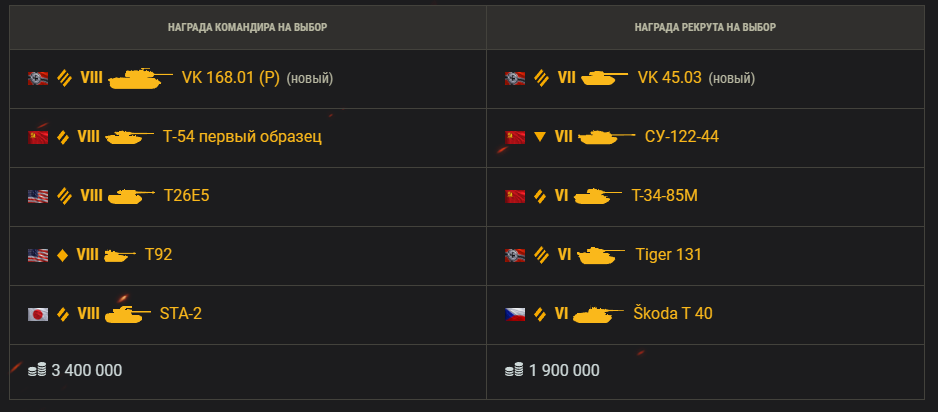
Task: Click the Czech flag icon beside Škoda T 40
Action: tap(515, 314)
